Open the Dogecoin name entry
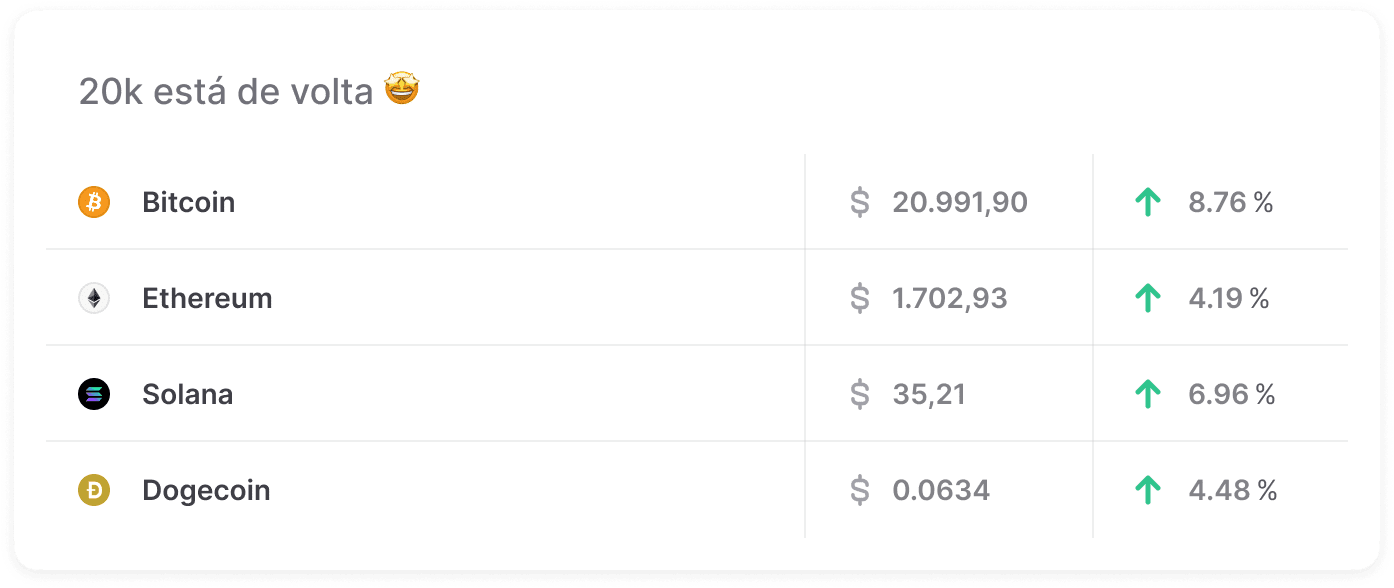 click(204, 490)
